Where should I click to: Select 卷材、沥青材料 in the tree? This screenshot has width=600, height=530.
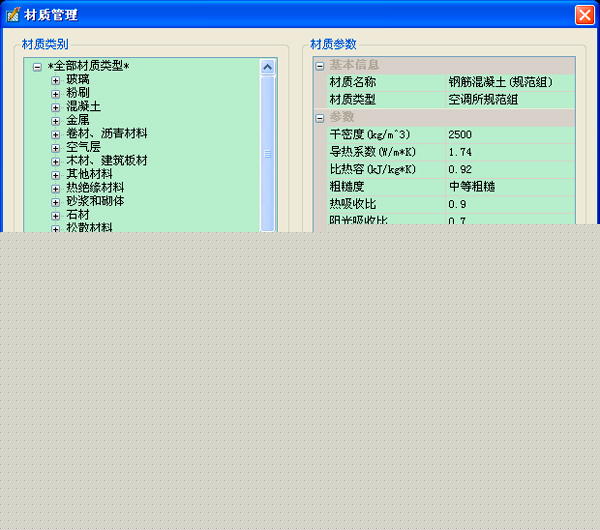click(x=107, y=134)
